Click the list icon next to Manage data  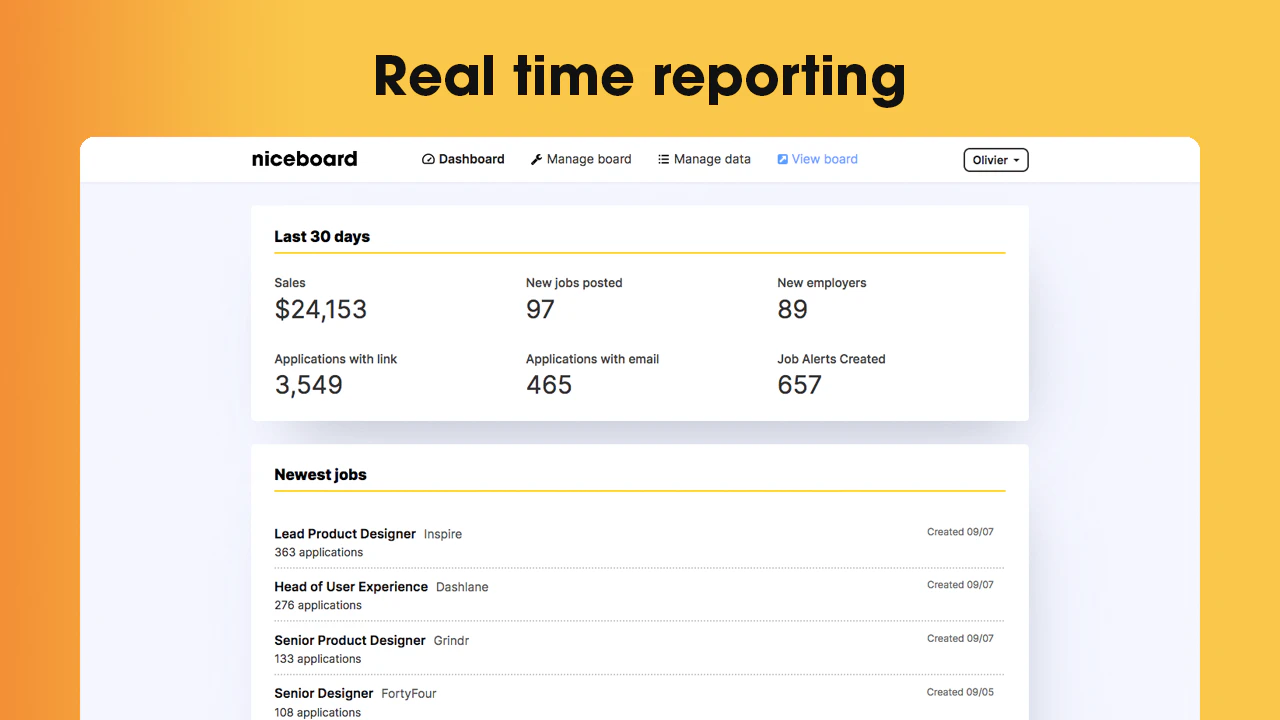pos(663,159)
